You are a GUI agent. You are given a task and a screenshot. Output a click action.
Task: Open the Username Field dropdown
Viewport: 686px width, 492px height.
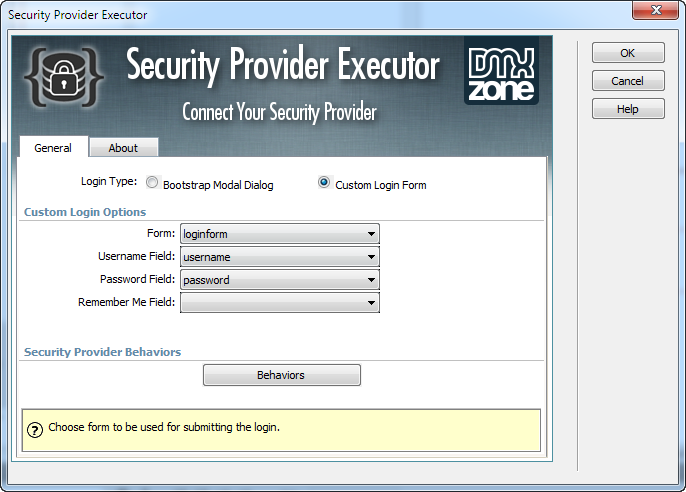280,257
